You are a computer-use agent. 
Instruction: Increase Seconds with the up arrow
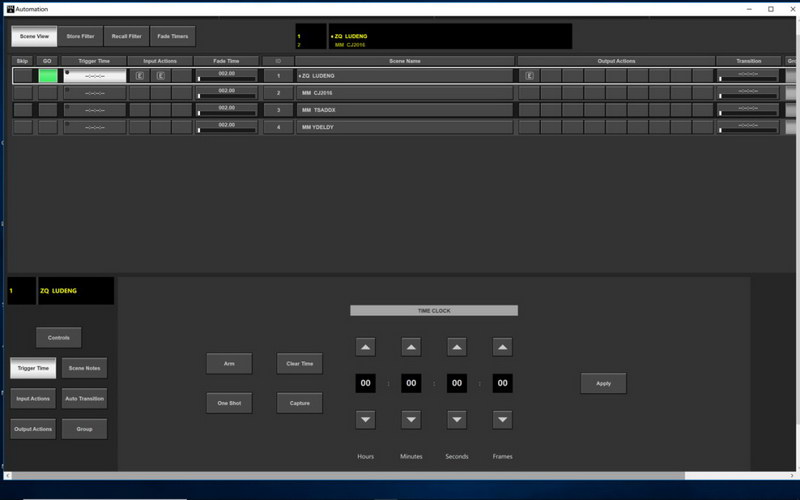(457, 347)
